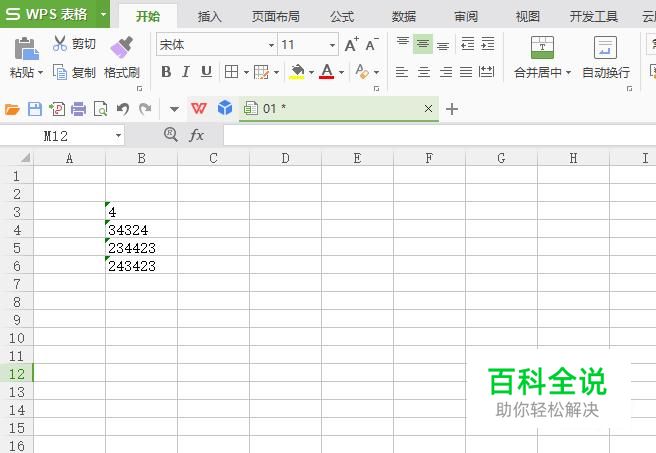
Task: Toggle bold formatting
Action: tap(166, 72)
